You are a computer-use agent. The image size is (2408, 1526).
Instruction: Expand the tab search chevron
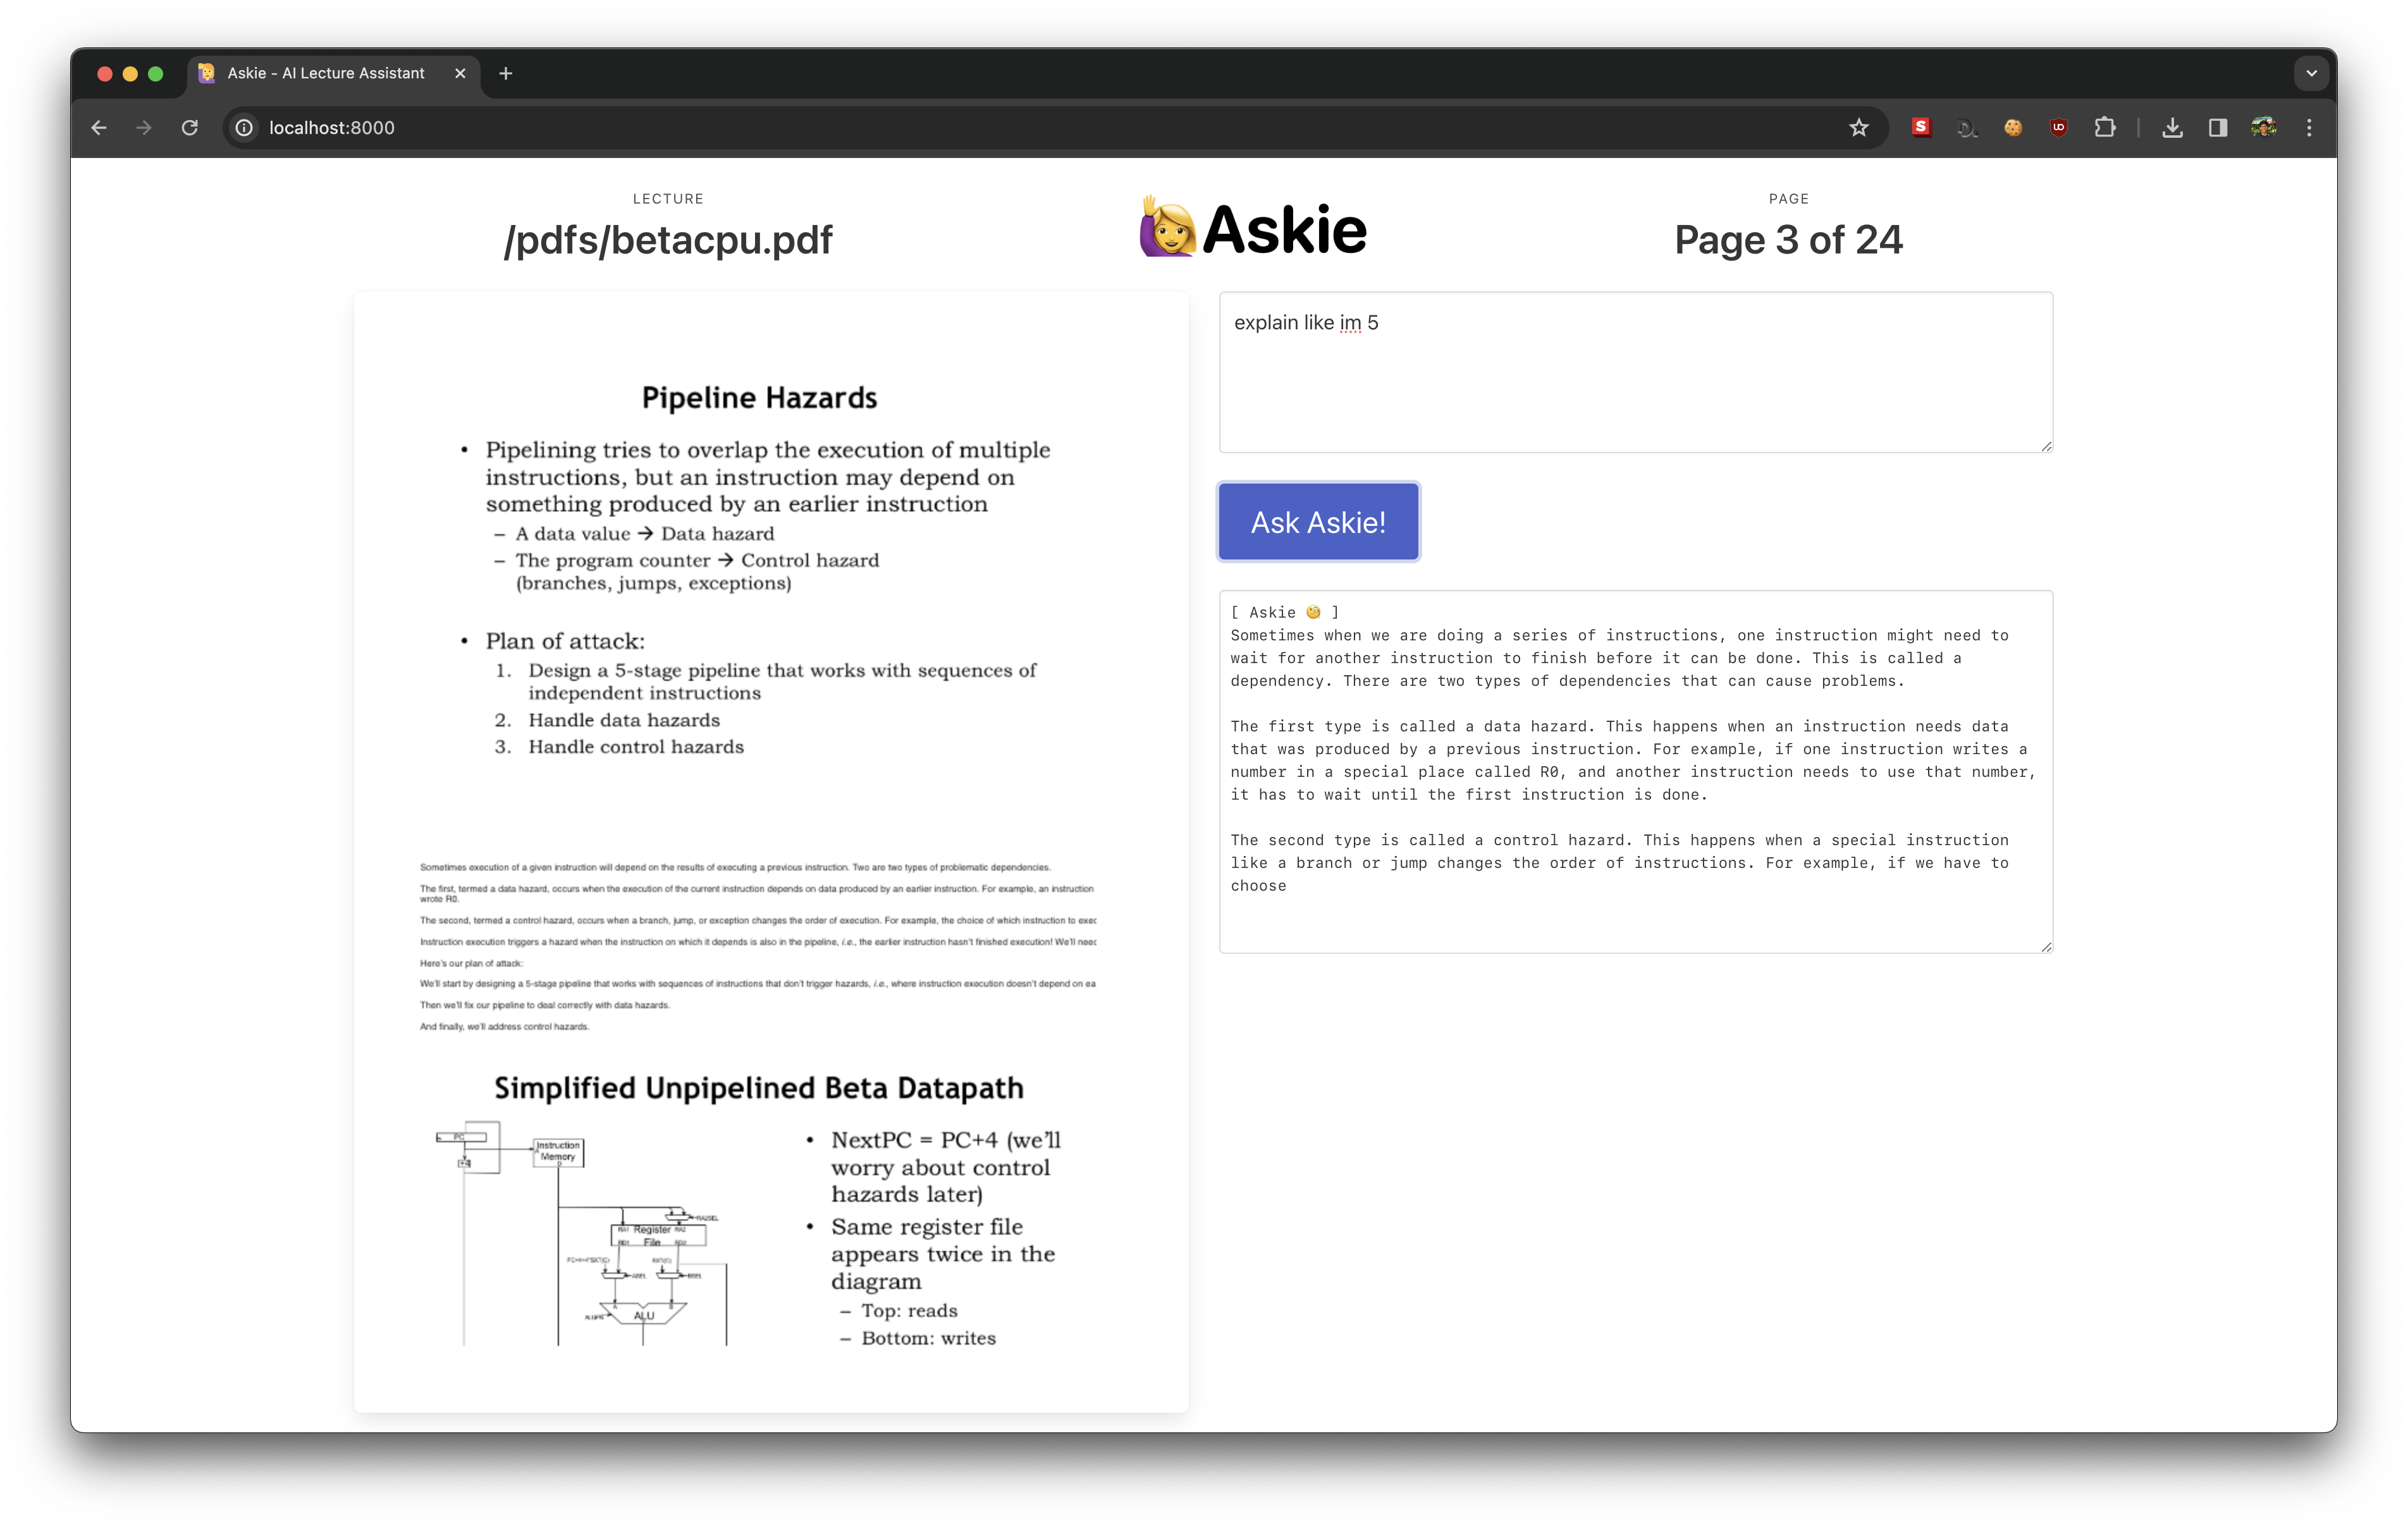click(x=2311, y=73)
